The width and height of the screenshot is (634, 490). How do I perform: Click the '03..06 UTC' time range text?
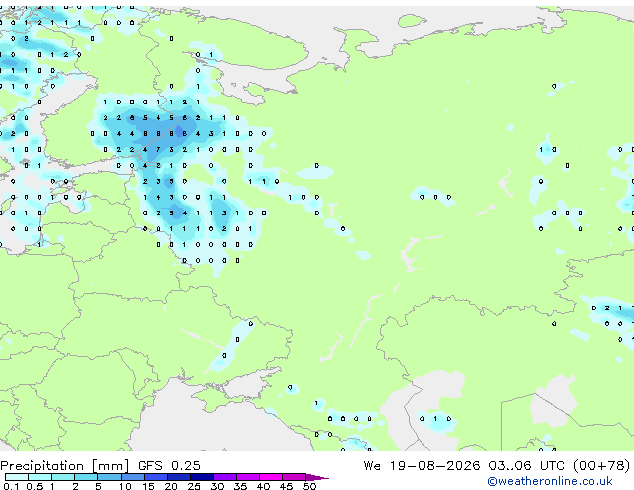[x=526, y=466]
